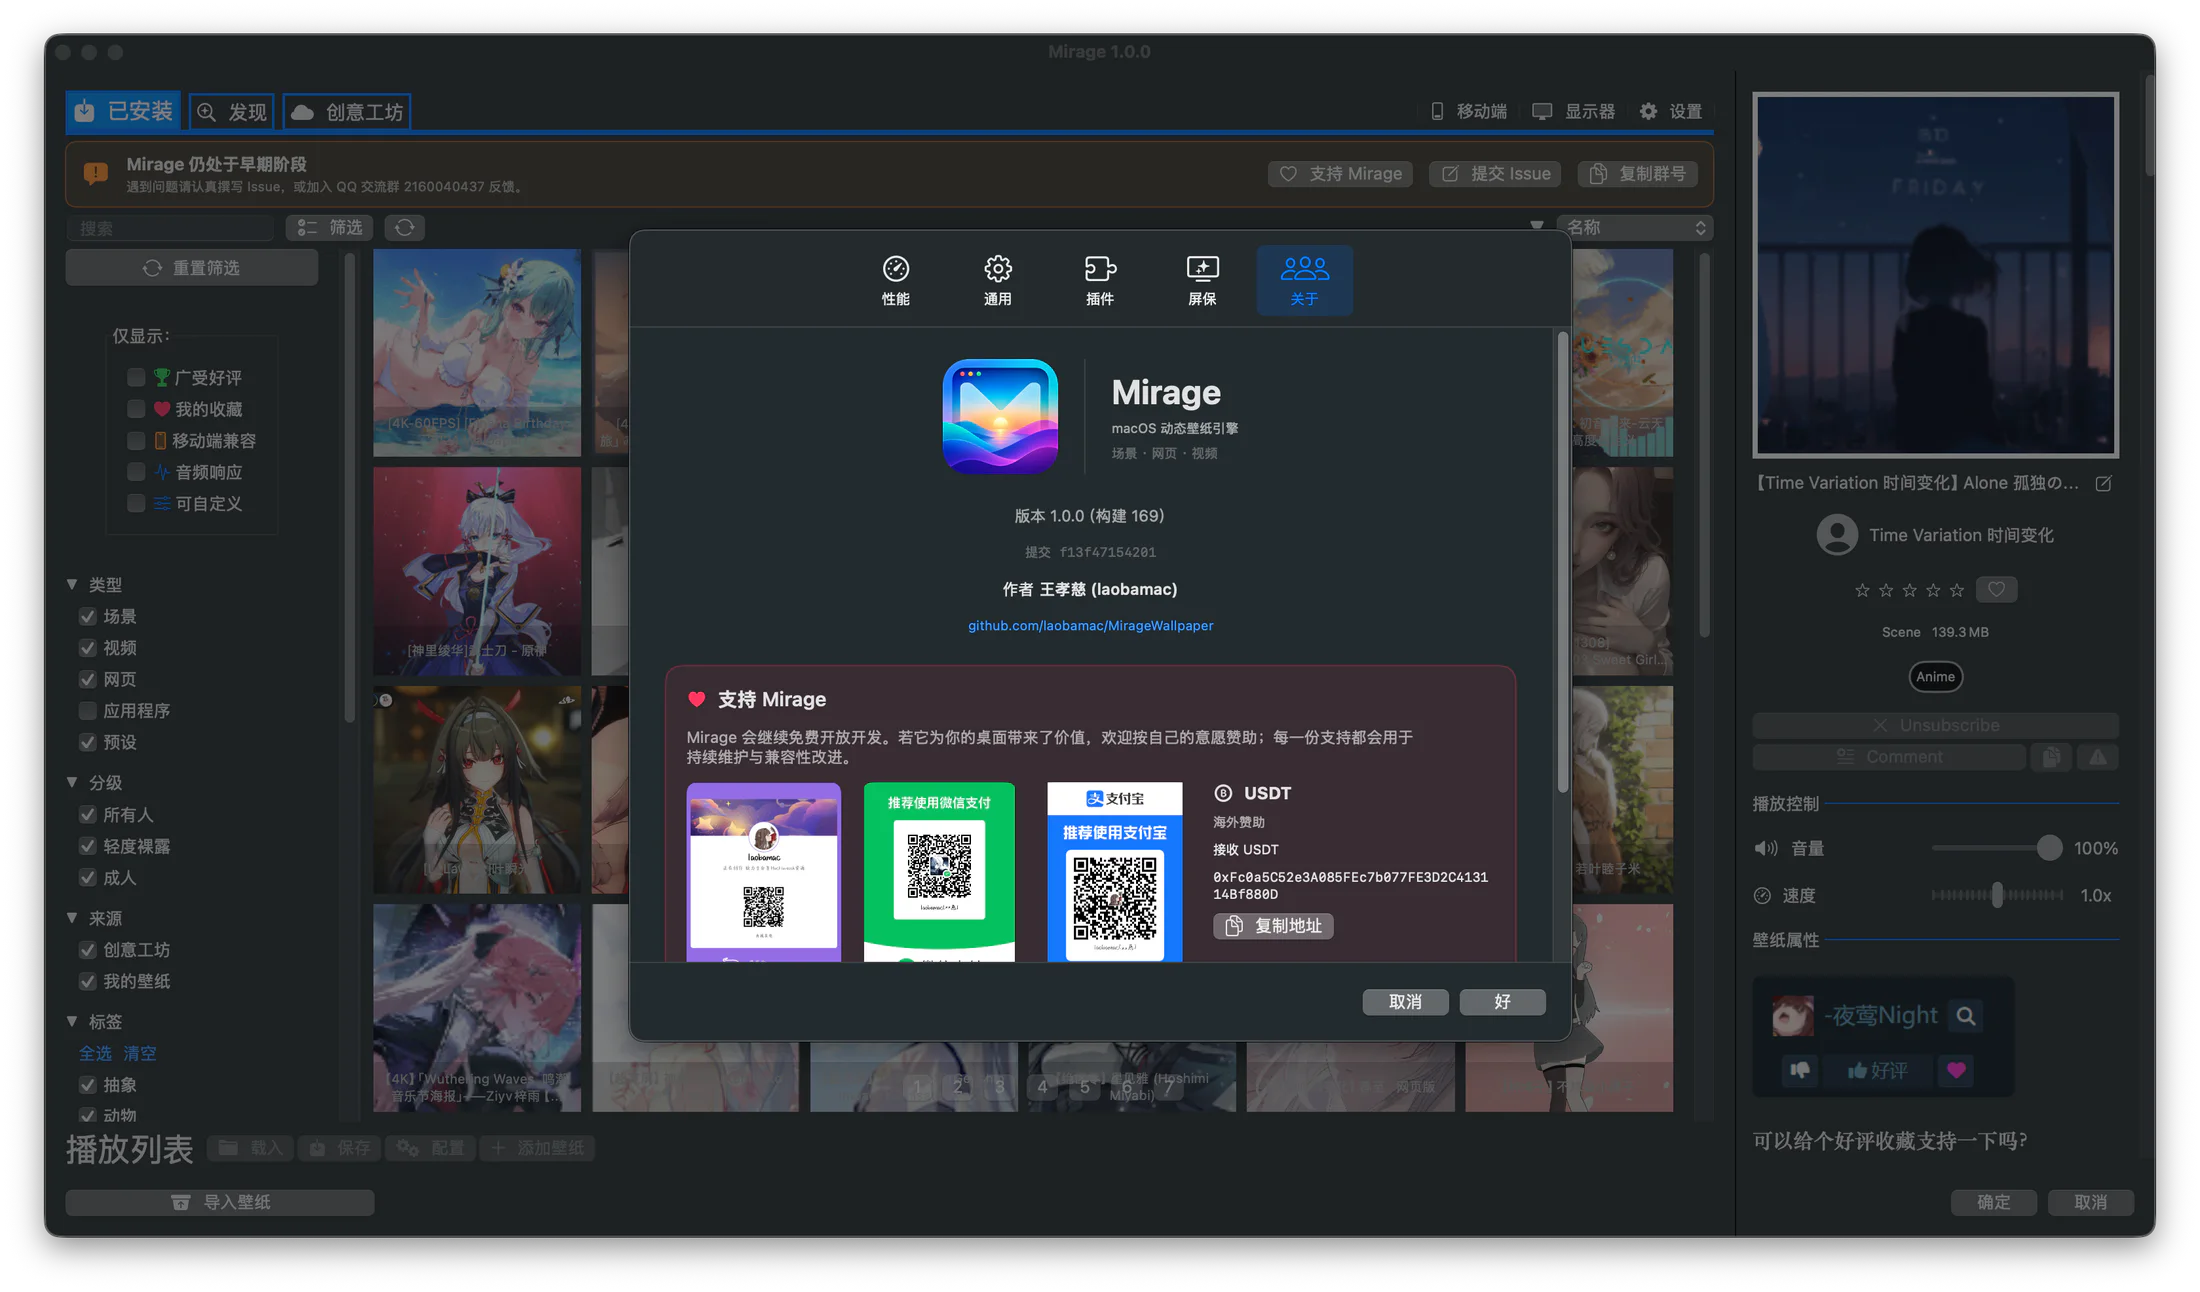
Task: Select the 通用 general gear tab
Action: [998, 281]
